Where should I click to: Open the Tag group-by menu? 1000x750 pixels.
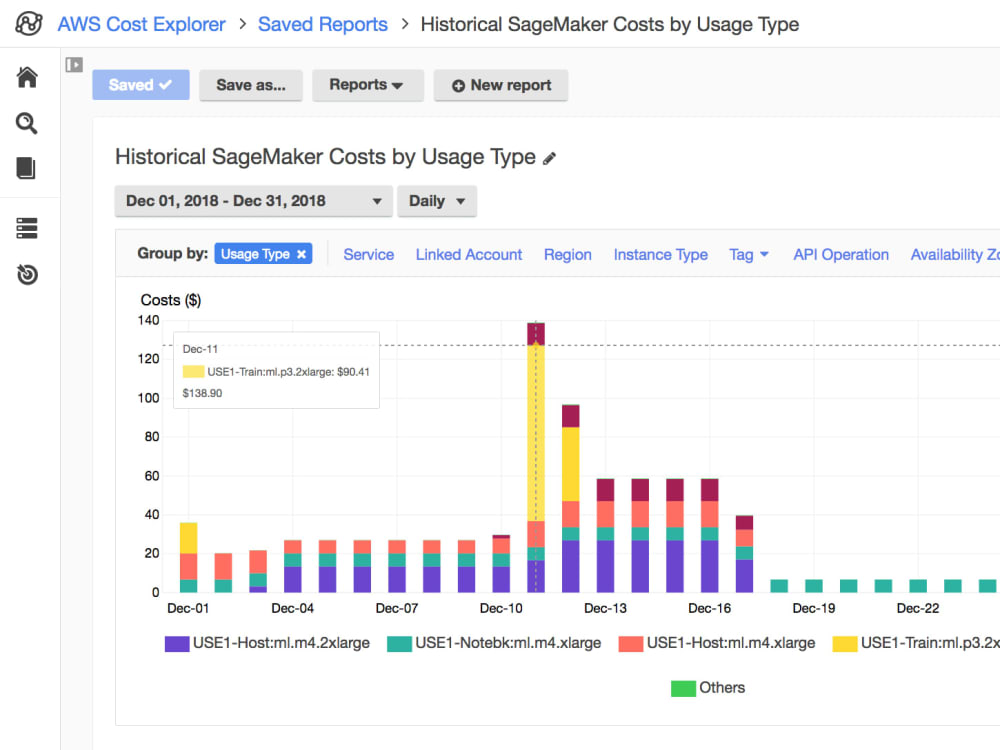[748, 255]
